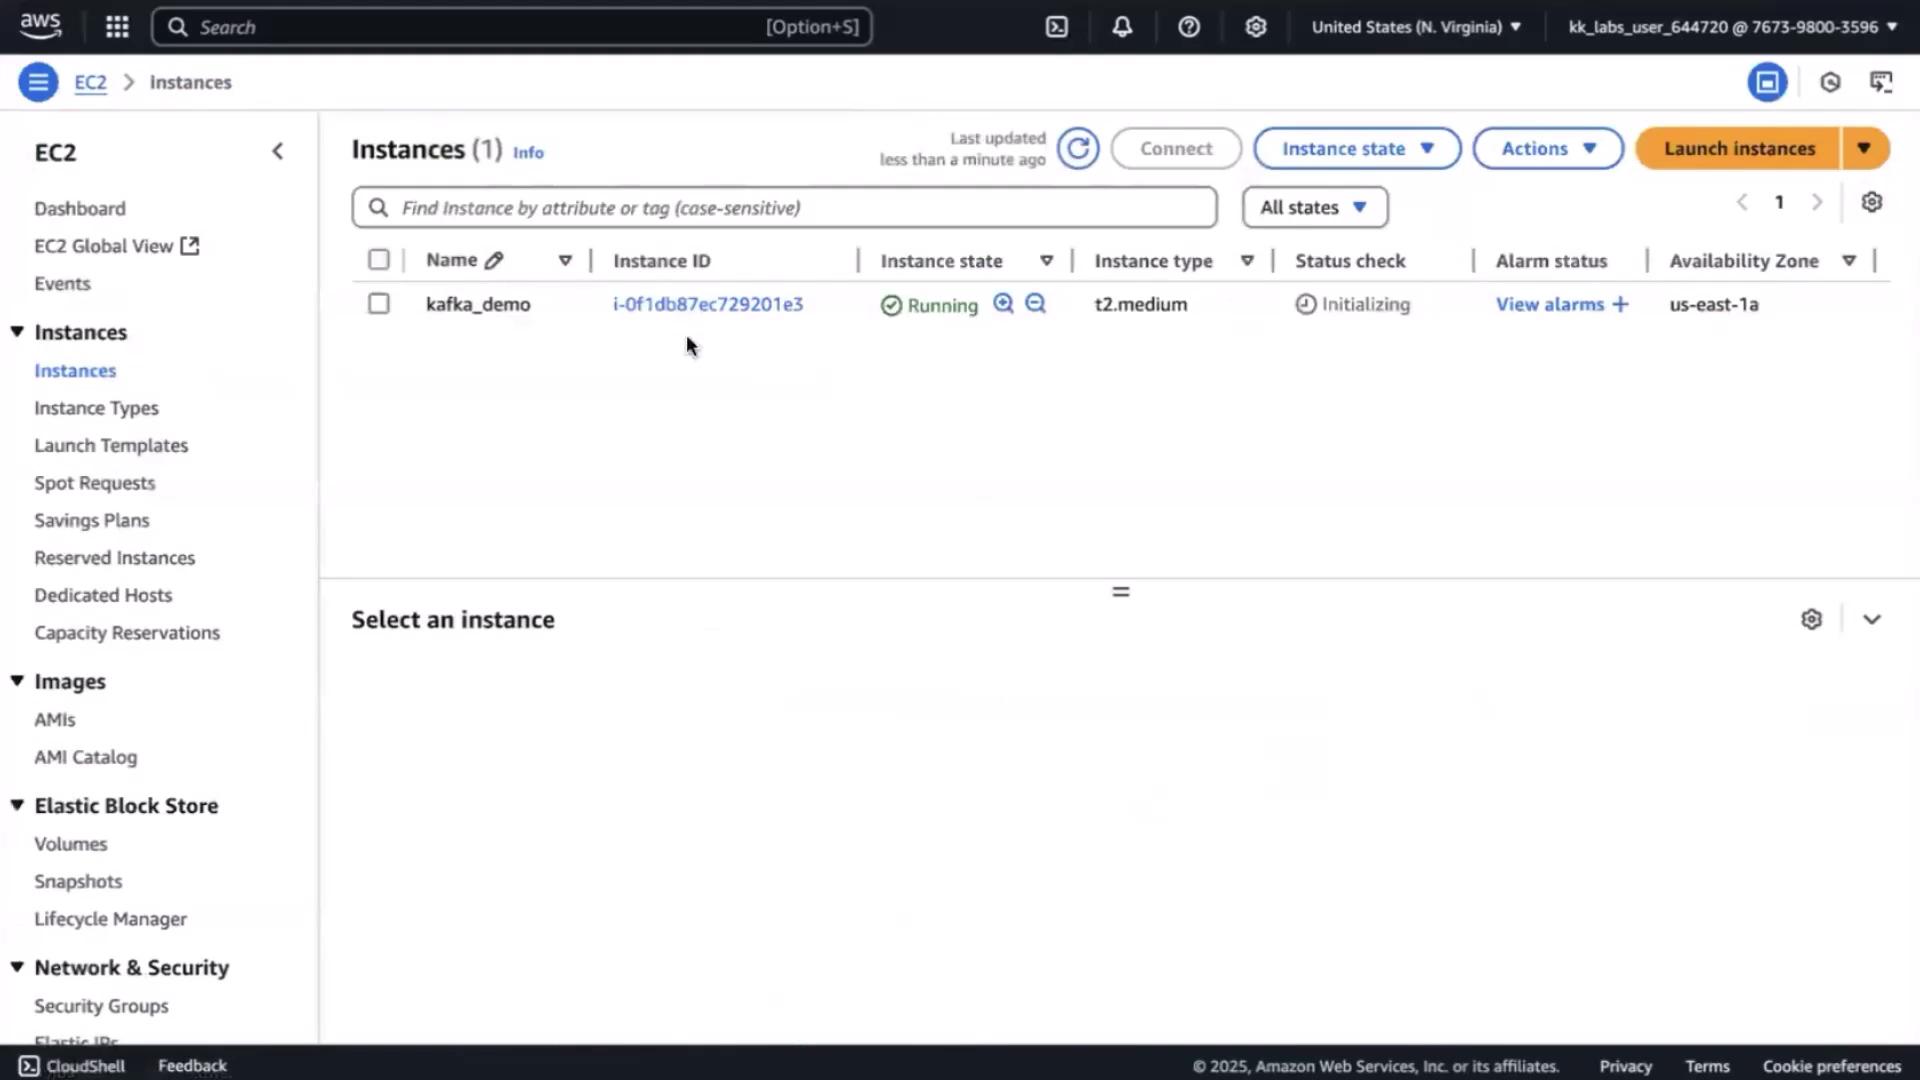Image resolution: width=1920 pixels, height=1080 pixels.
Task: Open instance ID i-0f1db87ec729201e3 link
Action: (708, 304)
